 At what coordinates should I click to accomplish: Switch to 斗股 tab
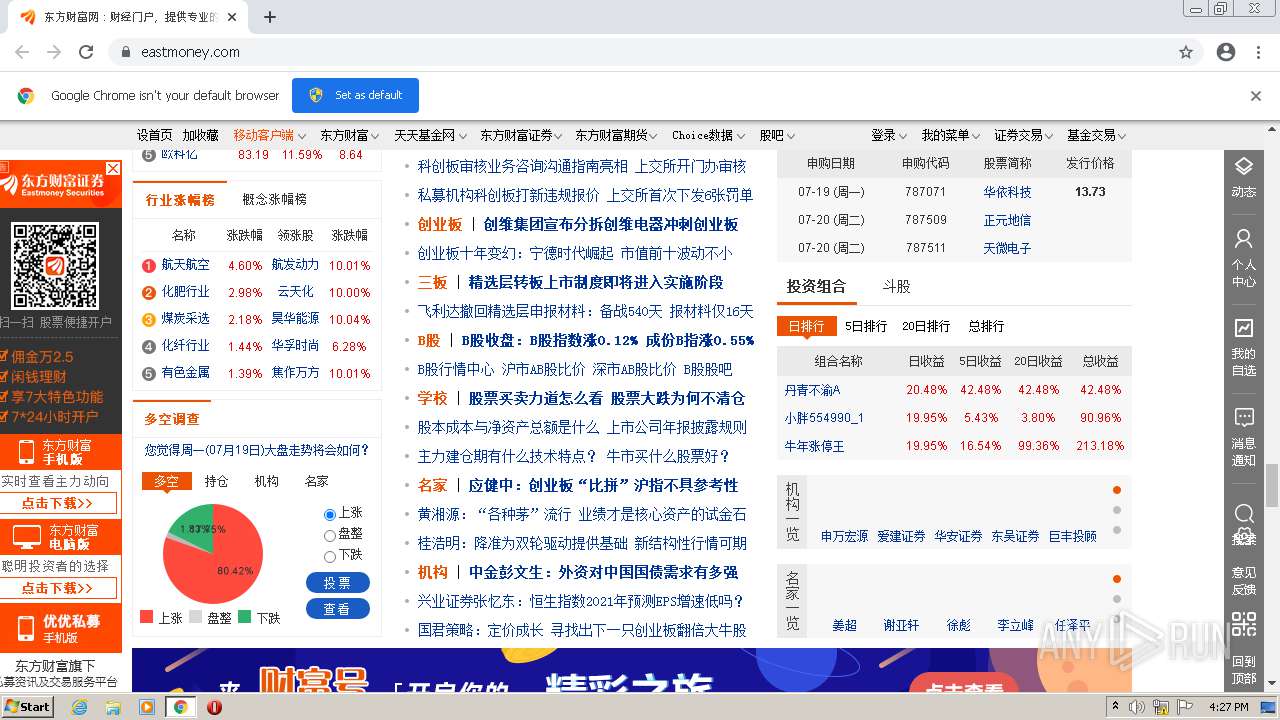[x=896, y=286]
